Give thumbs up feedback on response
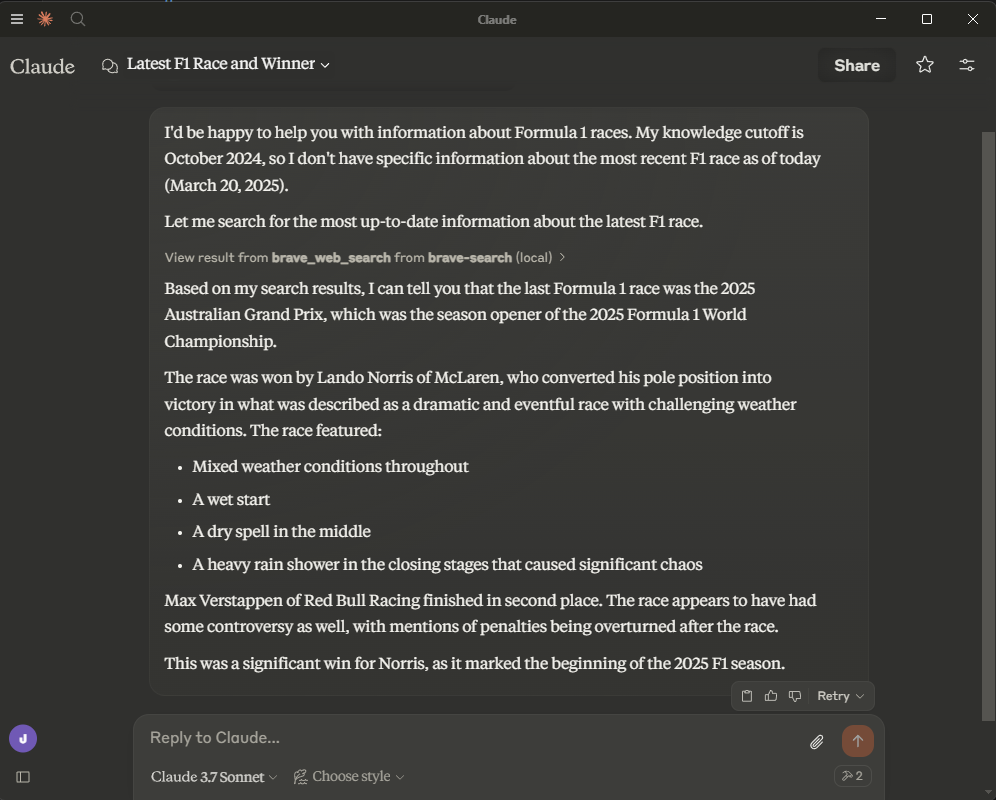 click(771, 696)
